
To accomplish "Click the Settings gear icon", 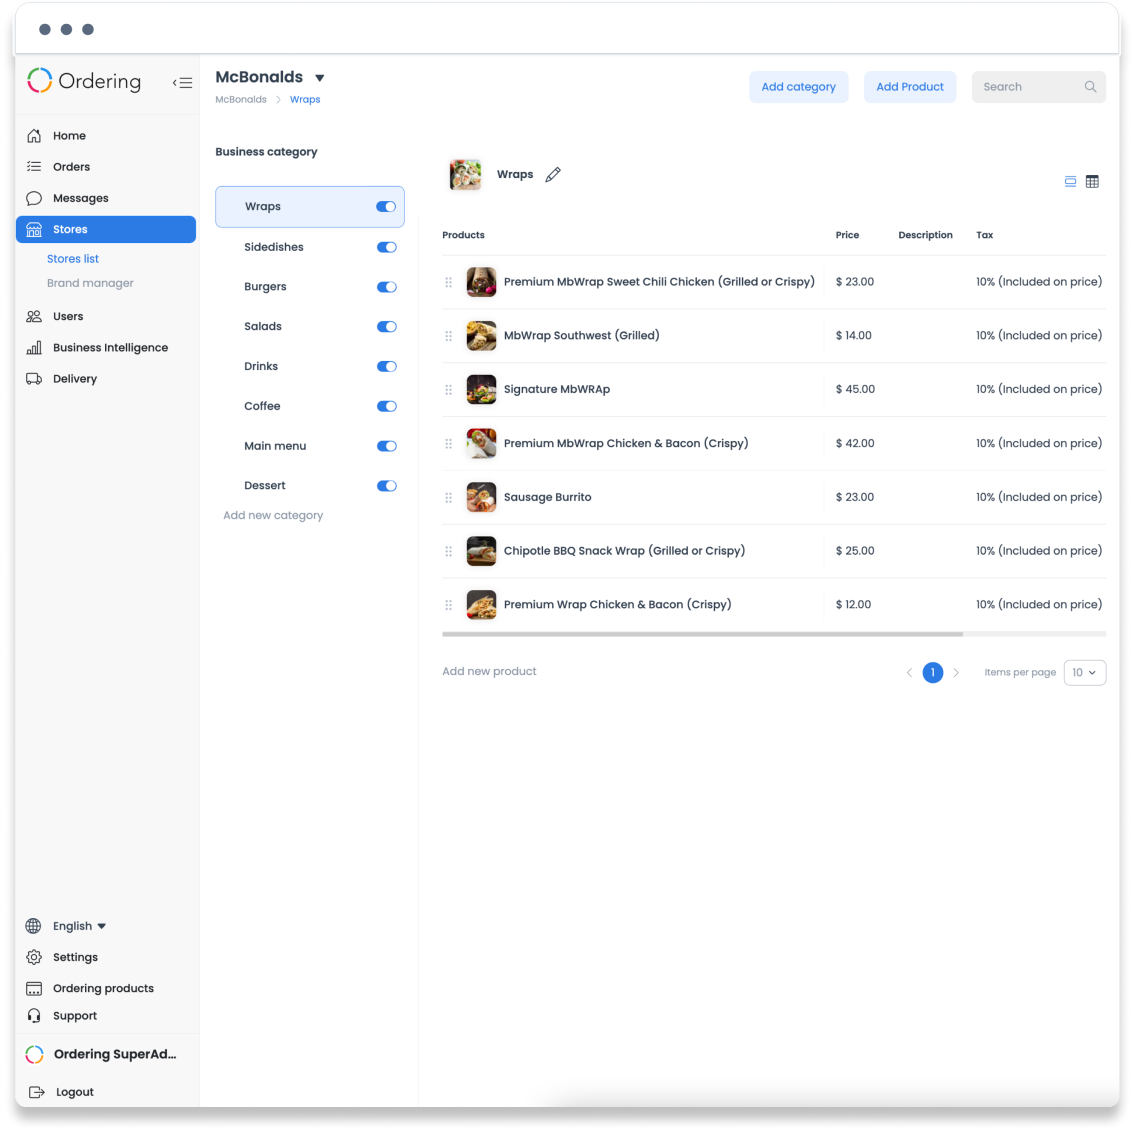I will (34, 957).
